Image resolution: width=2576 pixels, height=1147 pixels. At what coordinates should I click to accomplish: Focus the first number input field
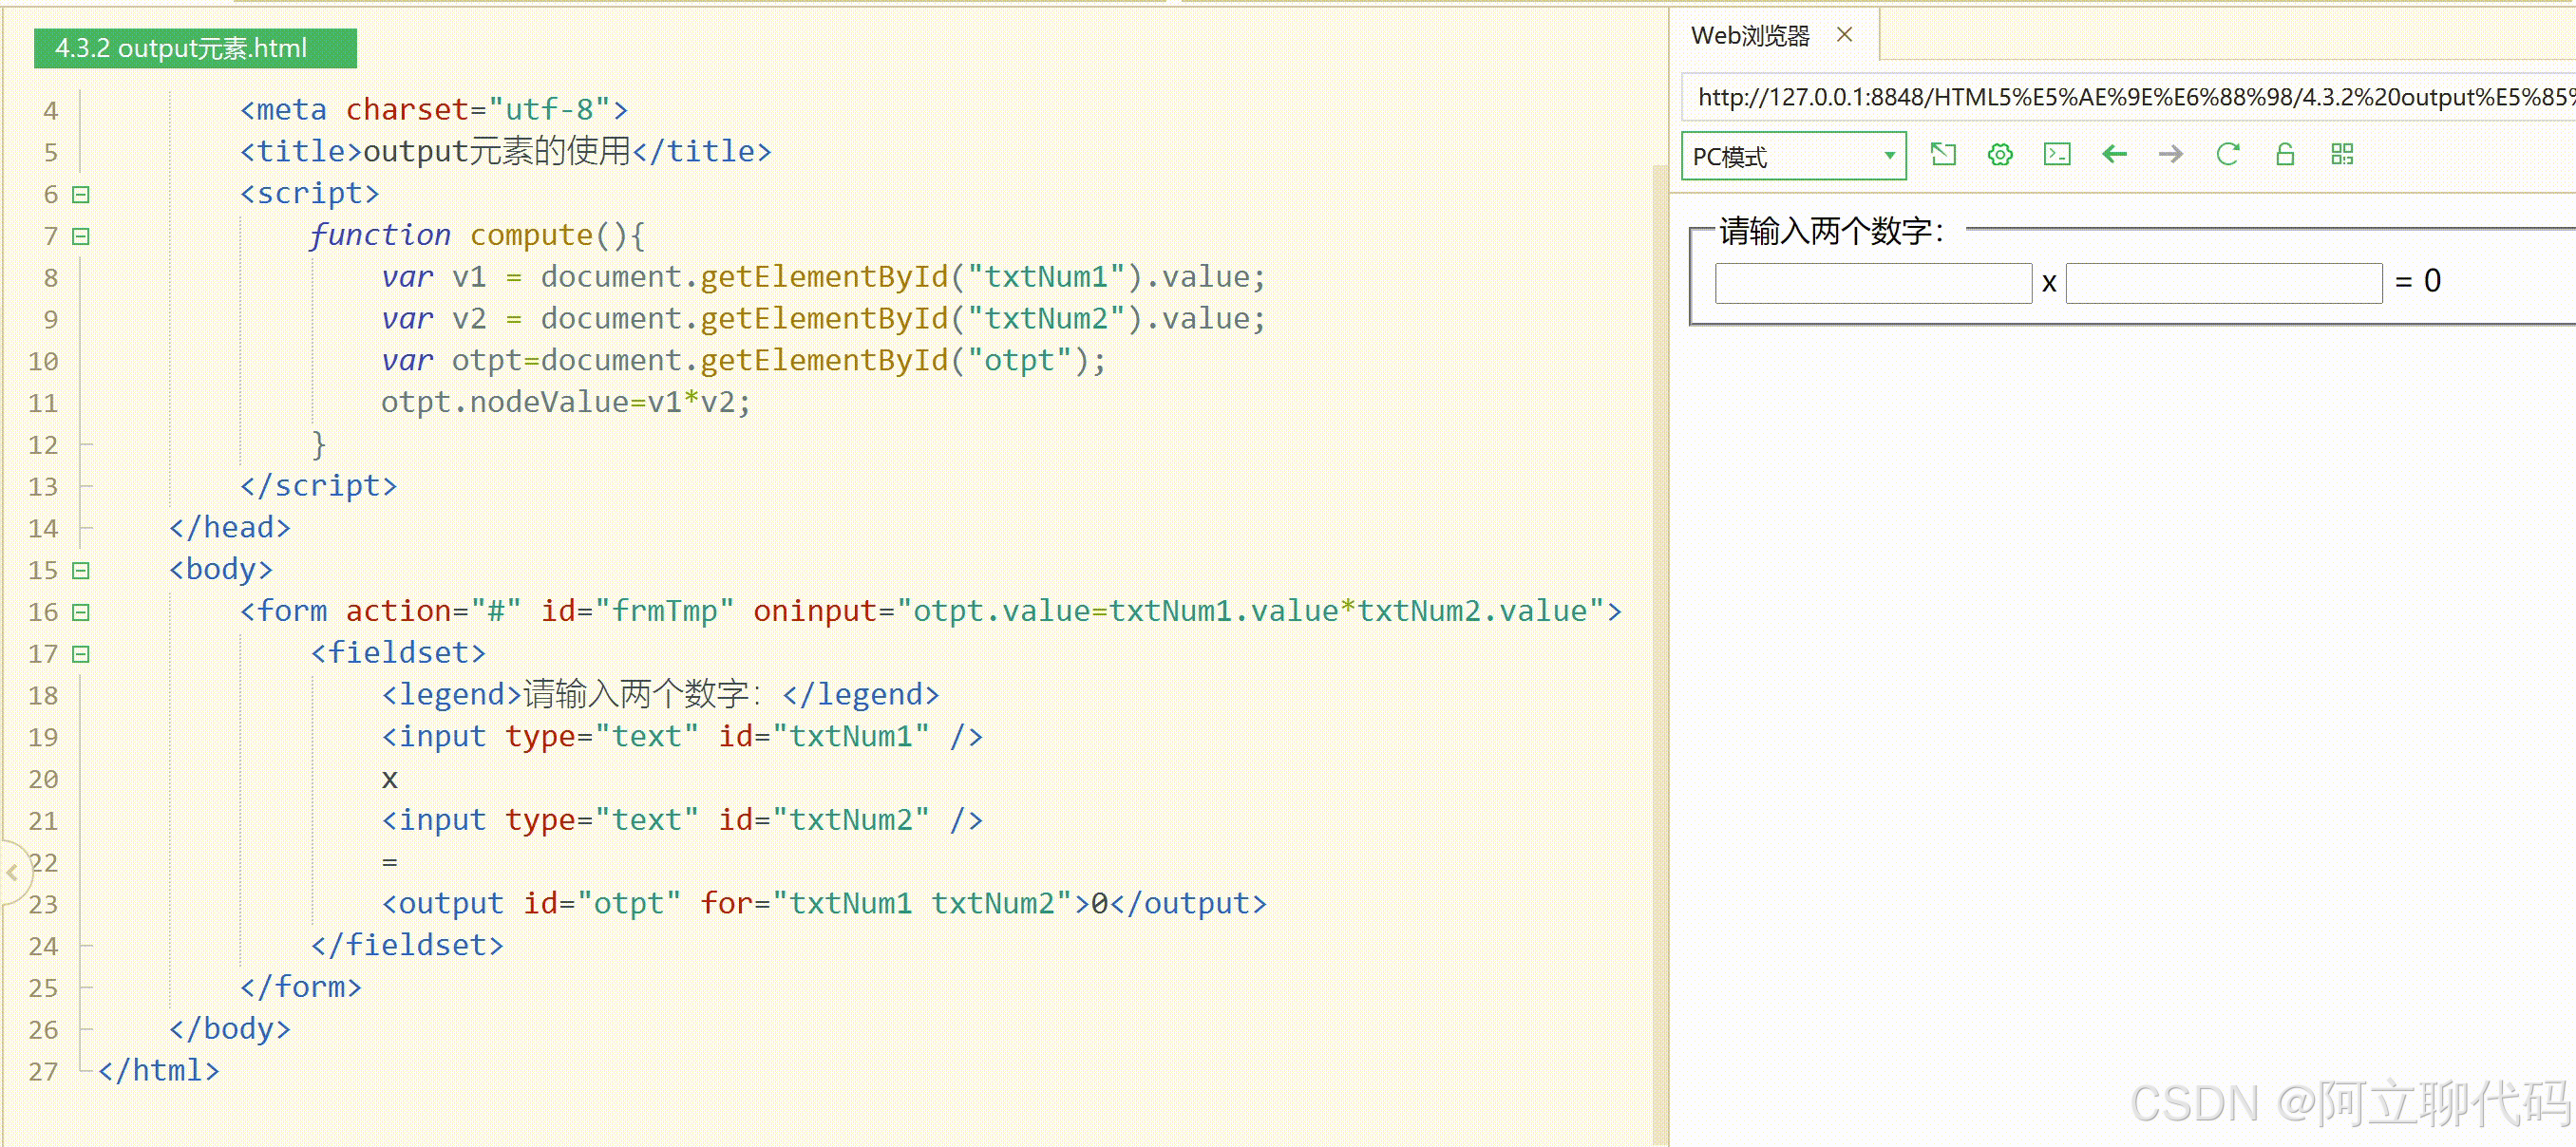pos(1873,283)
